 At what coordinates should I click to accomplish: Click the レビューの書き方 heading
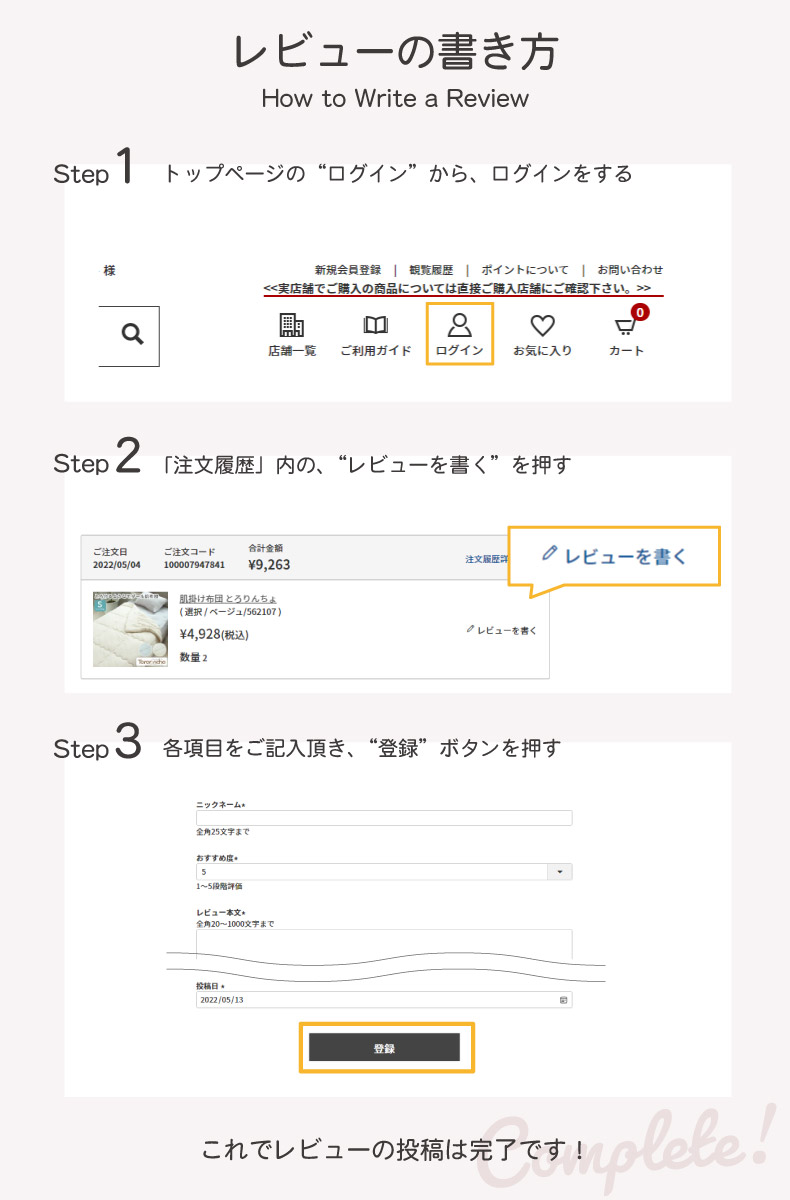pyautogui.click(x=395, y=51)
